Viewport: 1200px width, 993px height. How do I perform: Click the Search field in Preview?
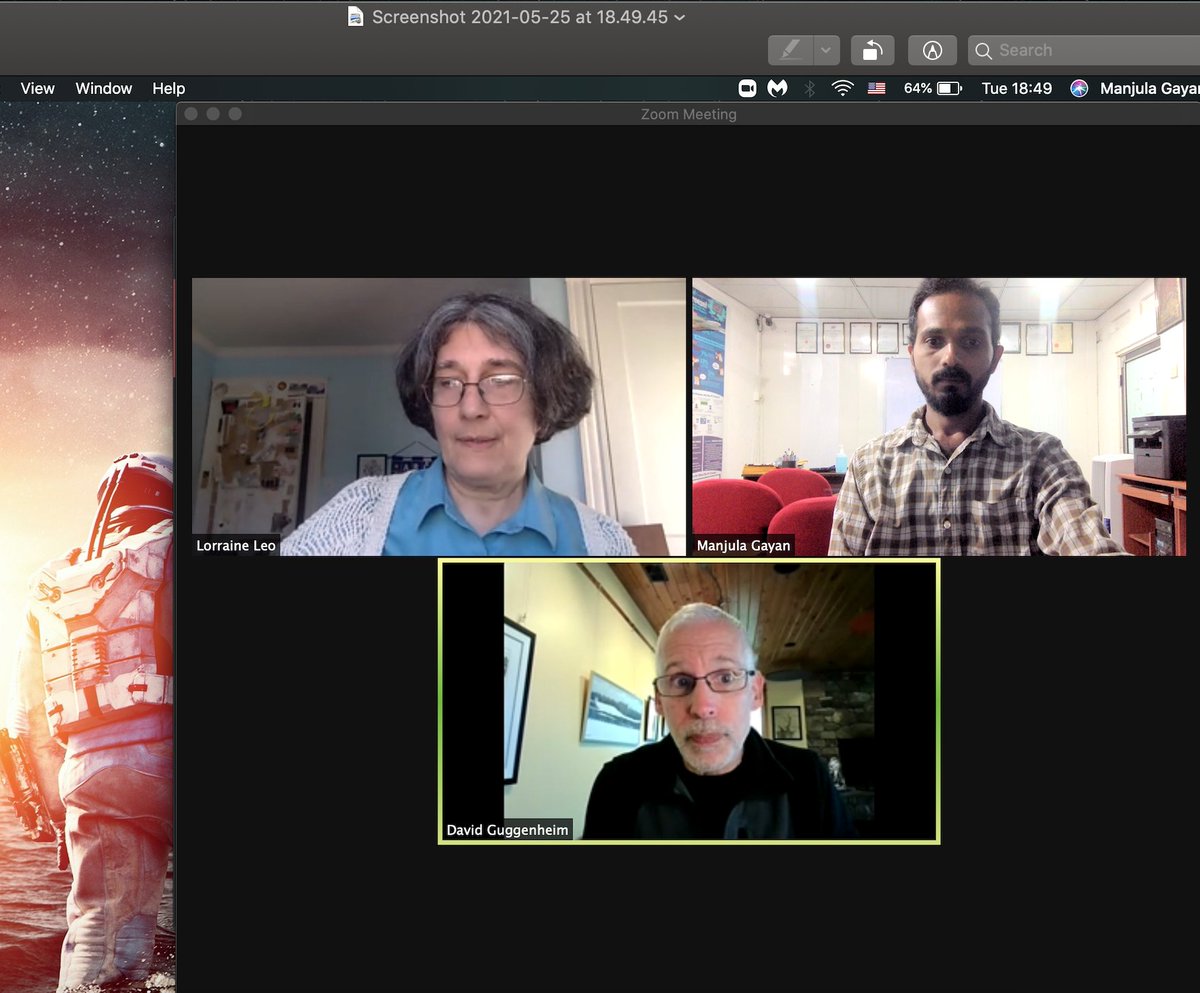1084,50
